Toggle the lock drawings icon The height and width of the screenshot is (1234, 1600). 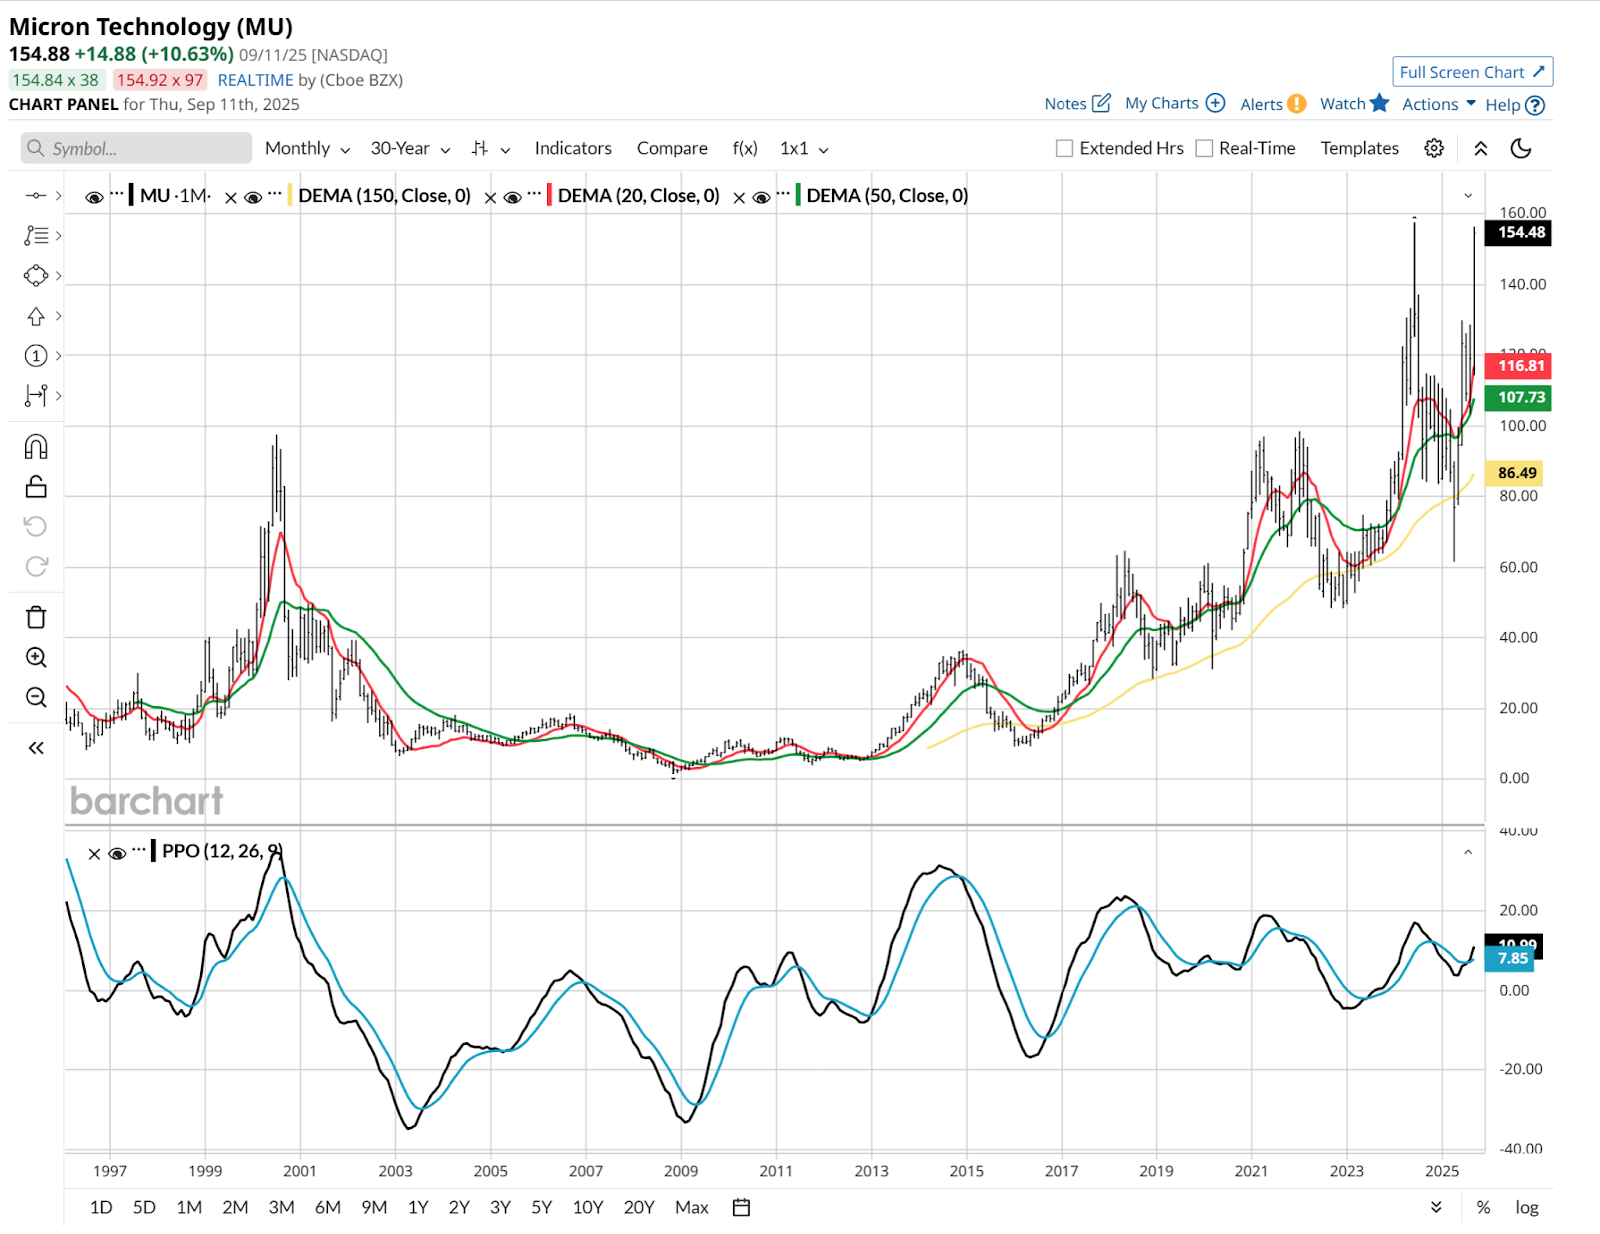click(36, 487)
